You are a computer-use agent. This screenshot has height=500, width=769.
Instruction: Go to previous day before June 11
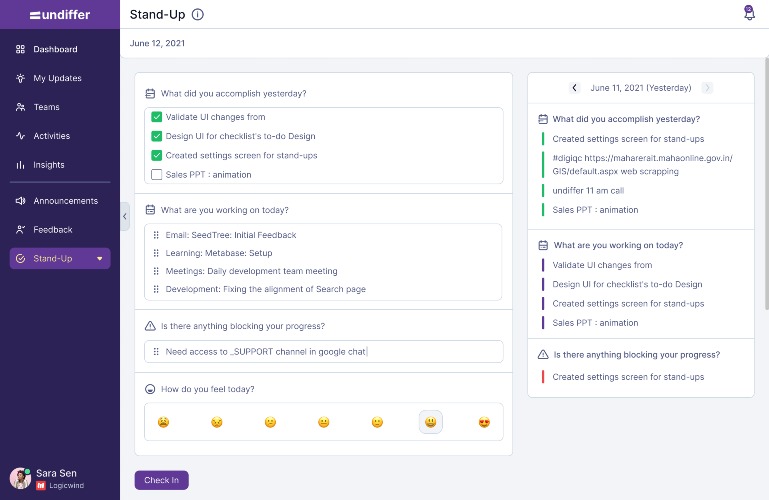pyautogui.click(x=575, y=88)
